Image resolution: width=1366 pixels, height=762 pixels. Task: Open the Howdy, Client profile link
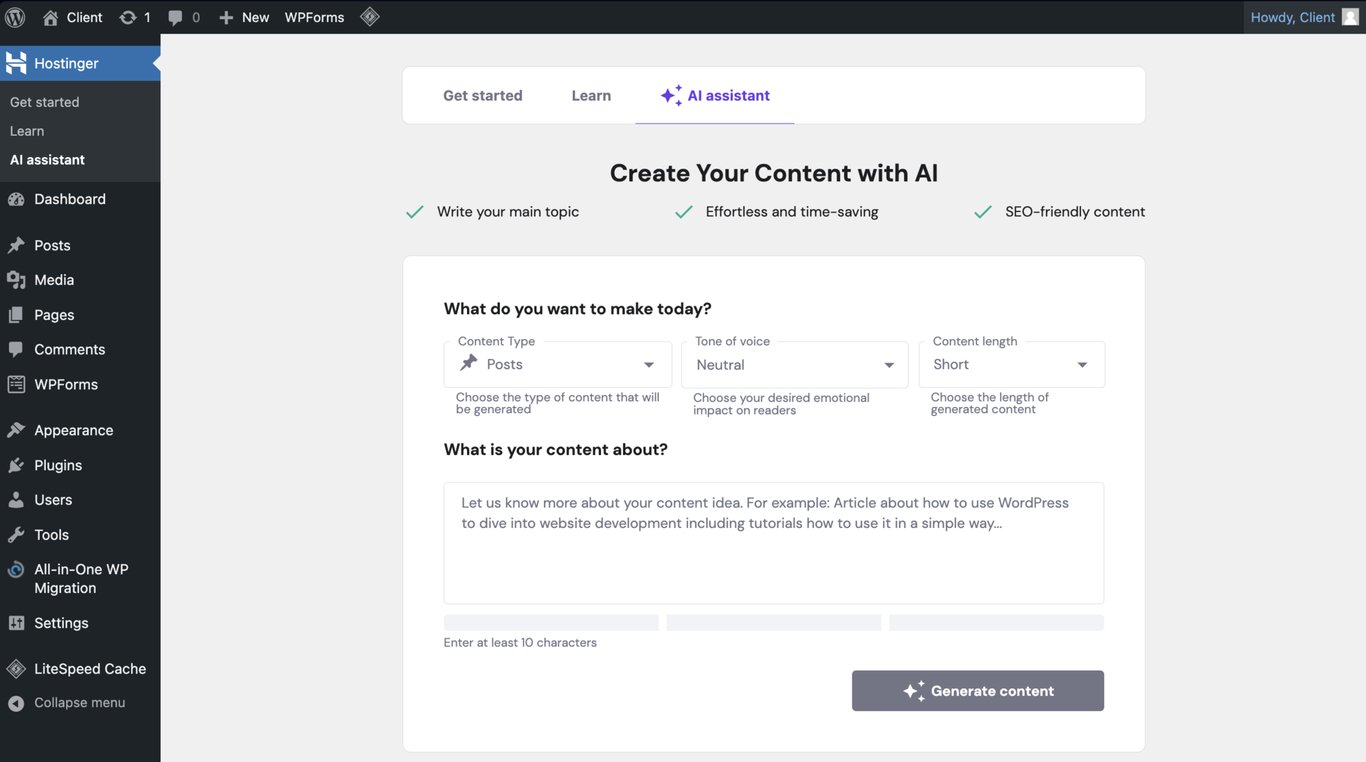[x=1293, y=16]
